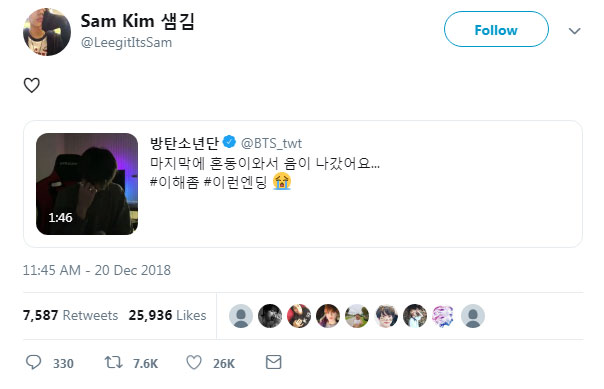
Task: Click the reply speech bubble icon
Action: tap(34, 362)
